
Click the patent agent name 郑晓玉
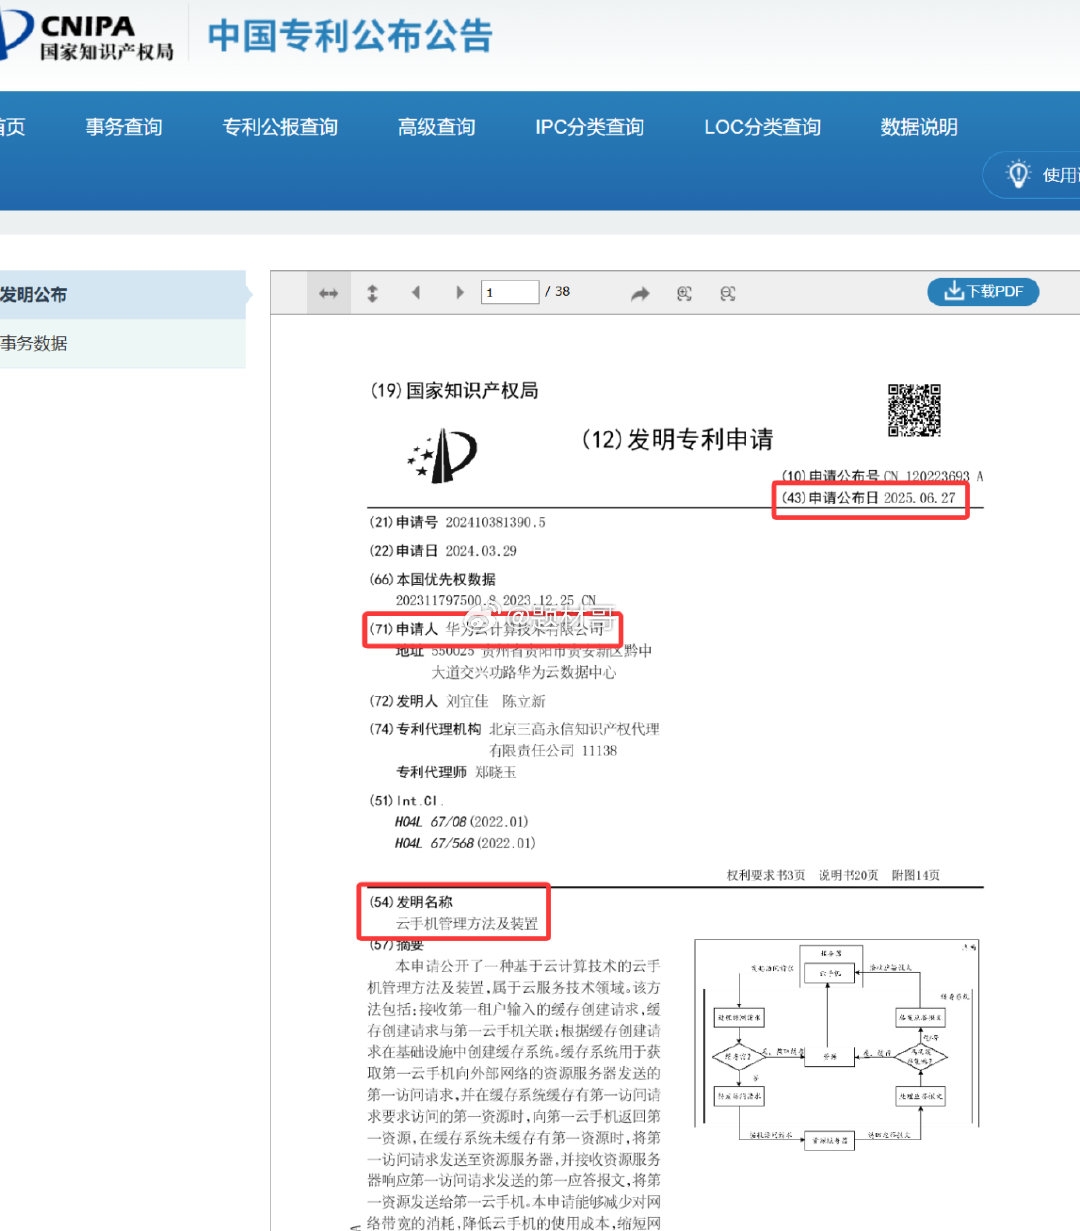496,772
